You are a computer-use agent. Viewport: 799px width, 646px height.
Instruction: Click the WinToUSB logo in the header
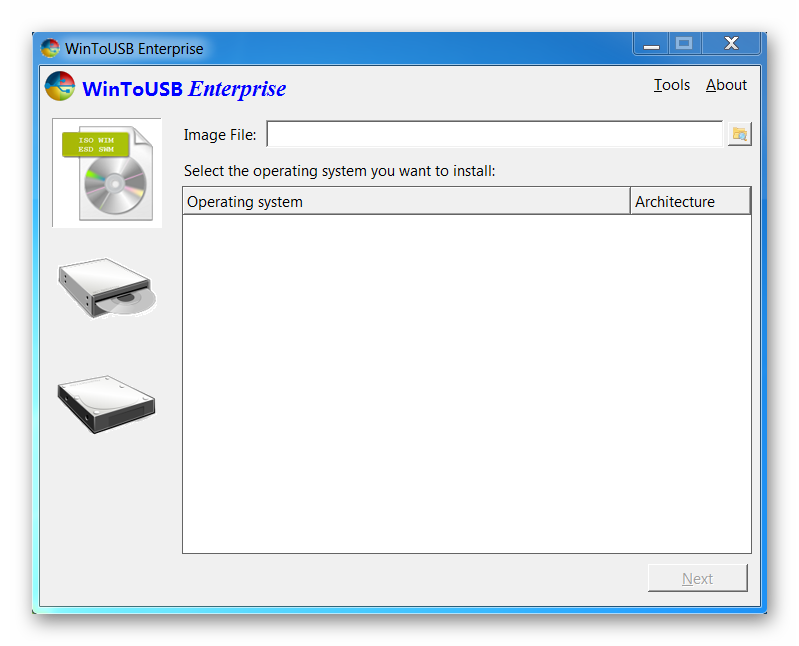(60, 86)
